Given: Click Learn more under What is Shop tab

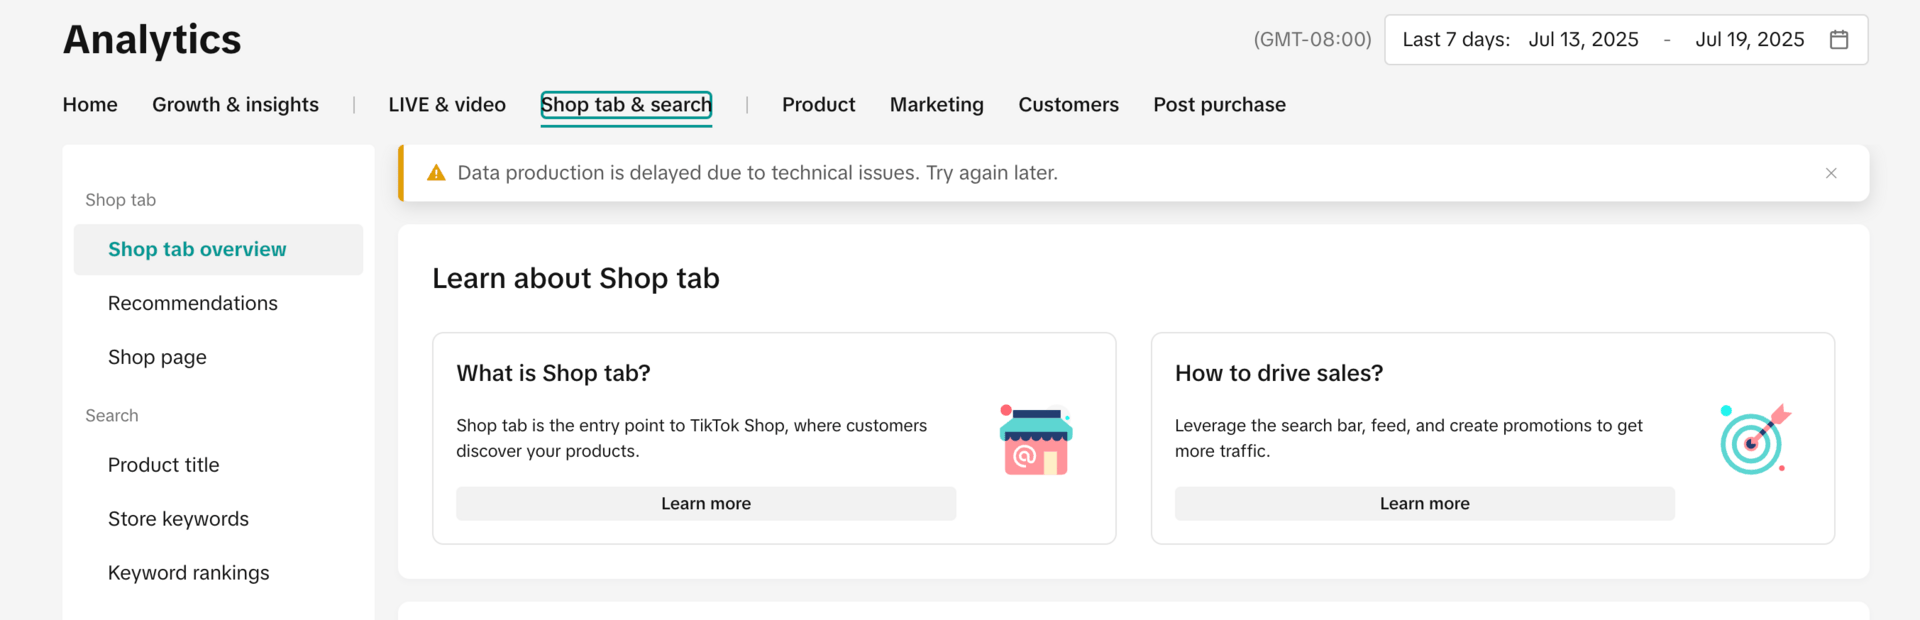Looking at the screenshot, I should 706,504.
